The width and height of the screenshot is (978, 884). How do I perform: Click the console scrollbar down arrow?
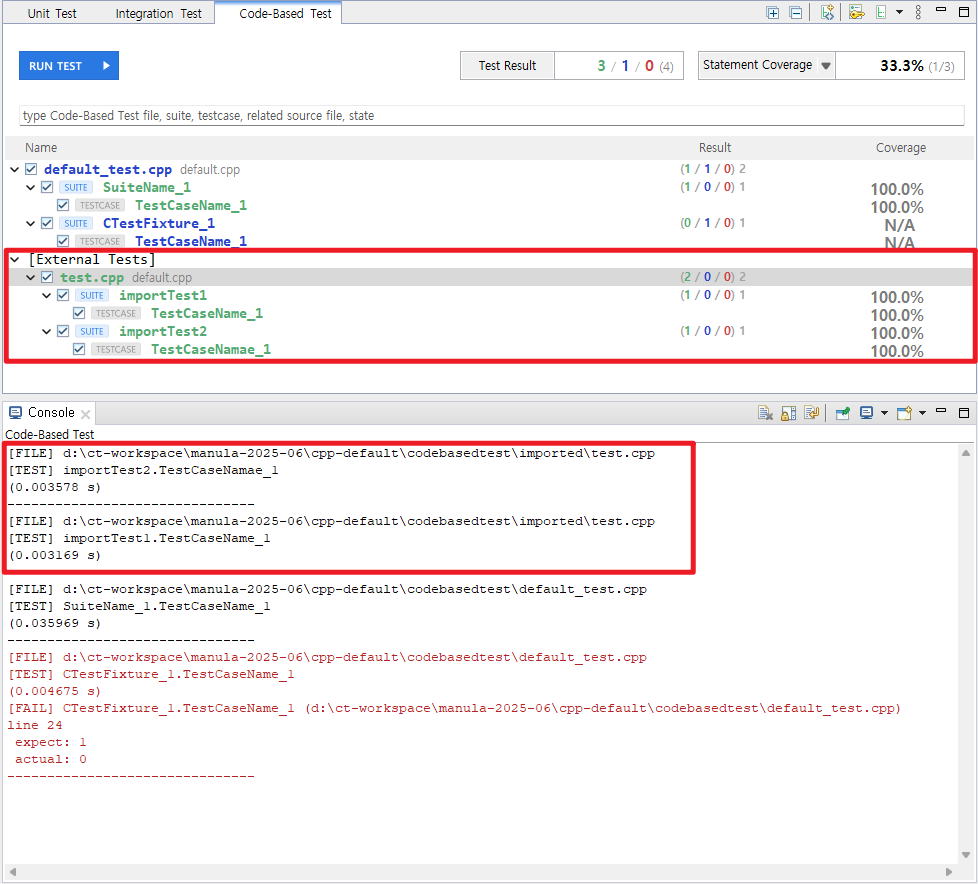point(966,855)
